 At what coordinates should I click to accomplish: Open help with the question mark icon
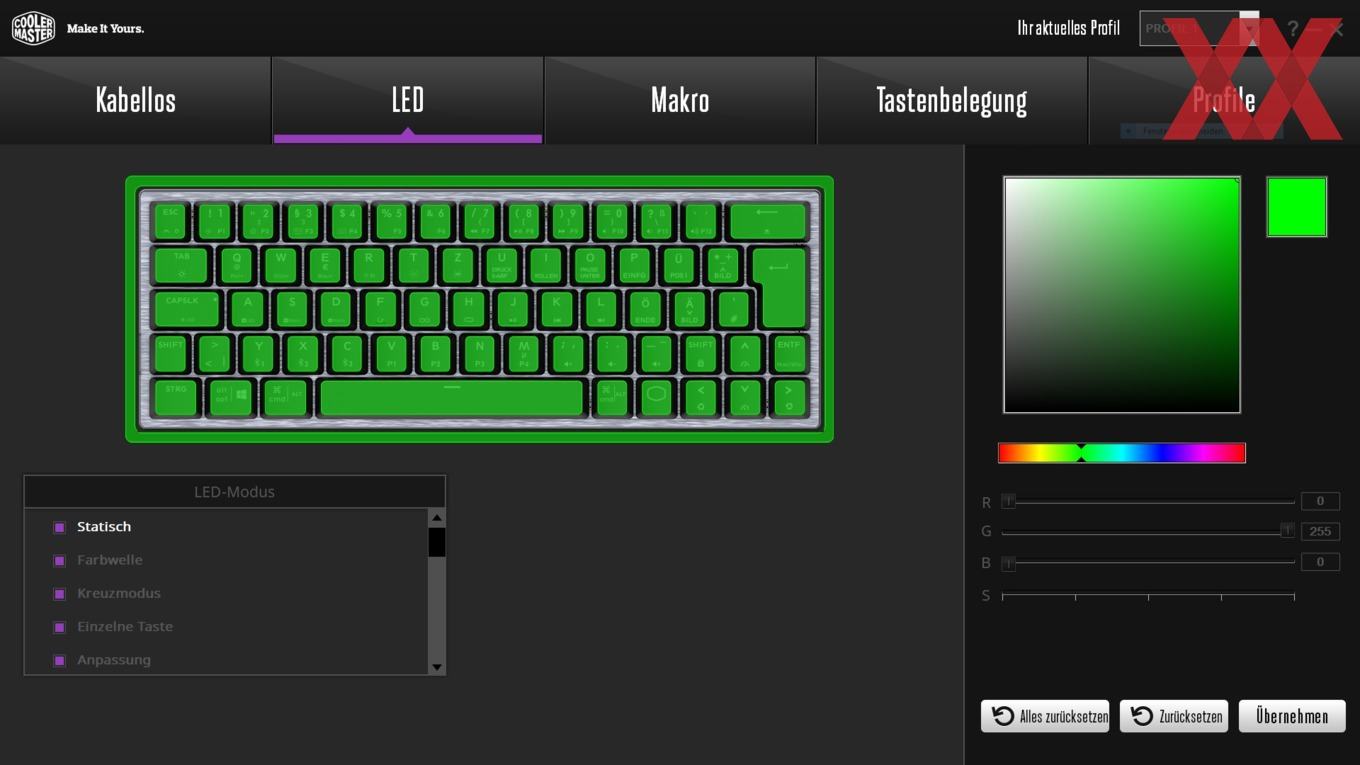click(1292, 28)
